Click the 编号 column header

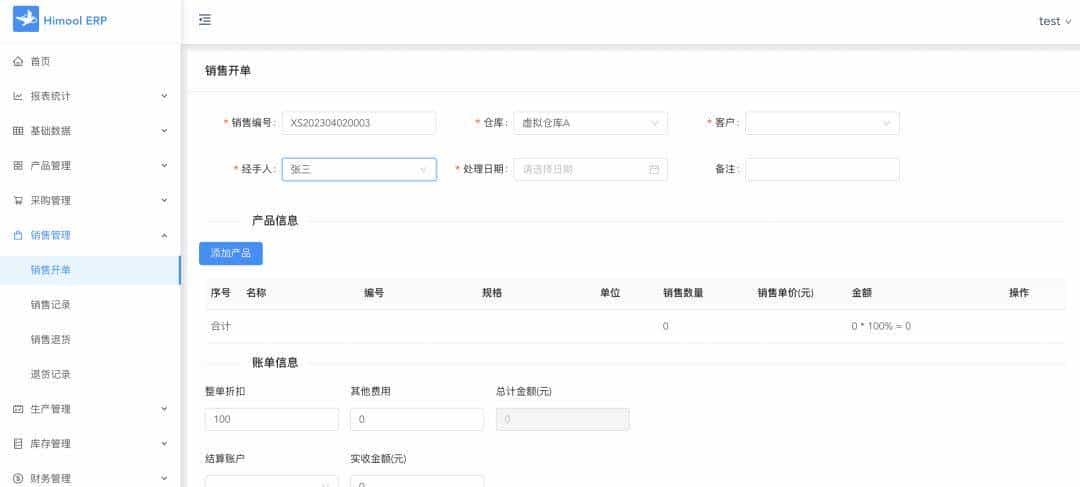(x=374, y=293)
